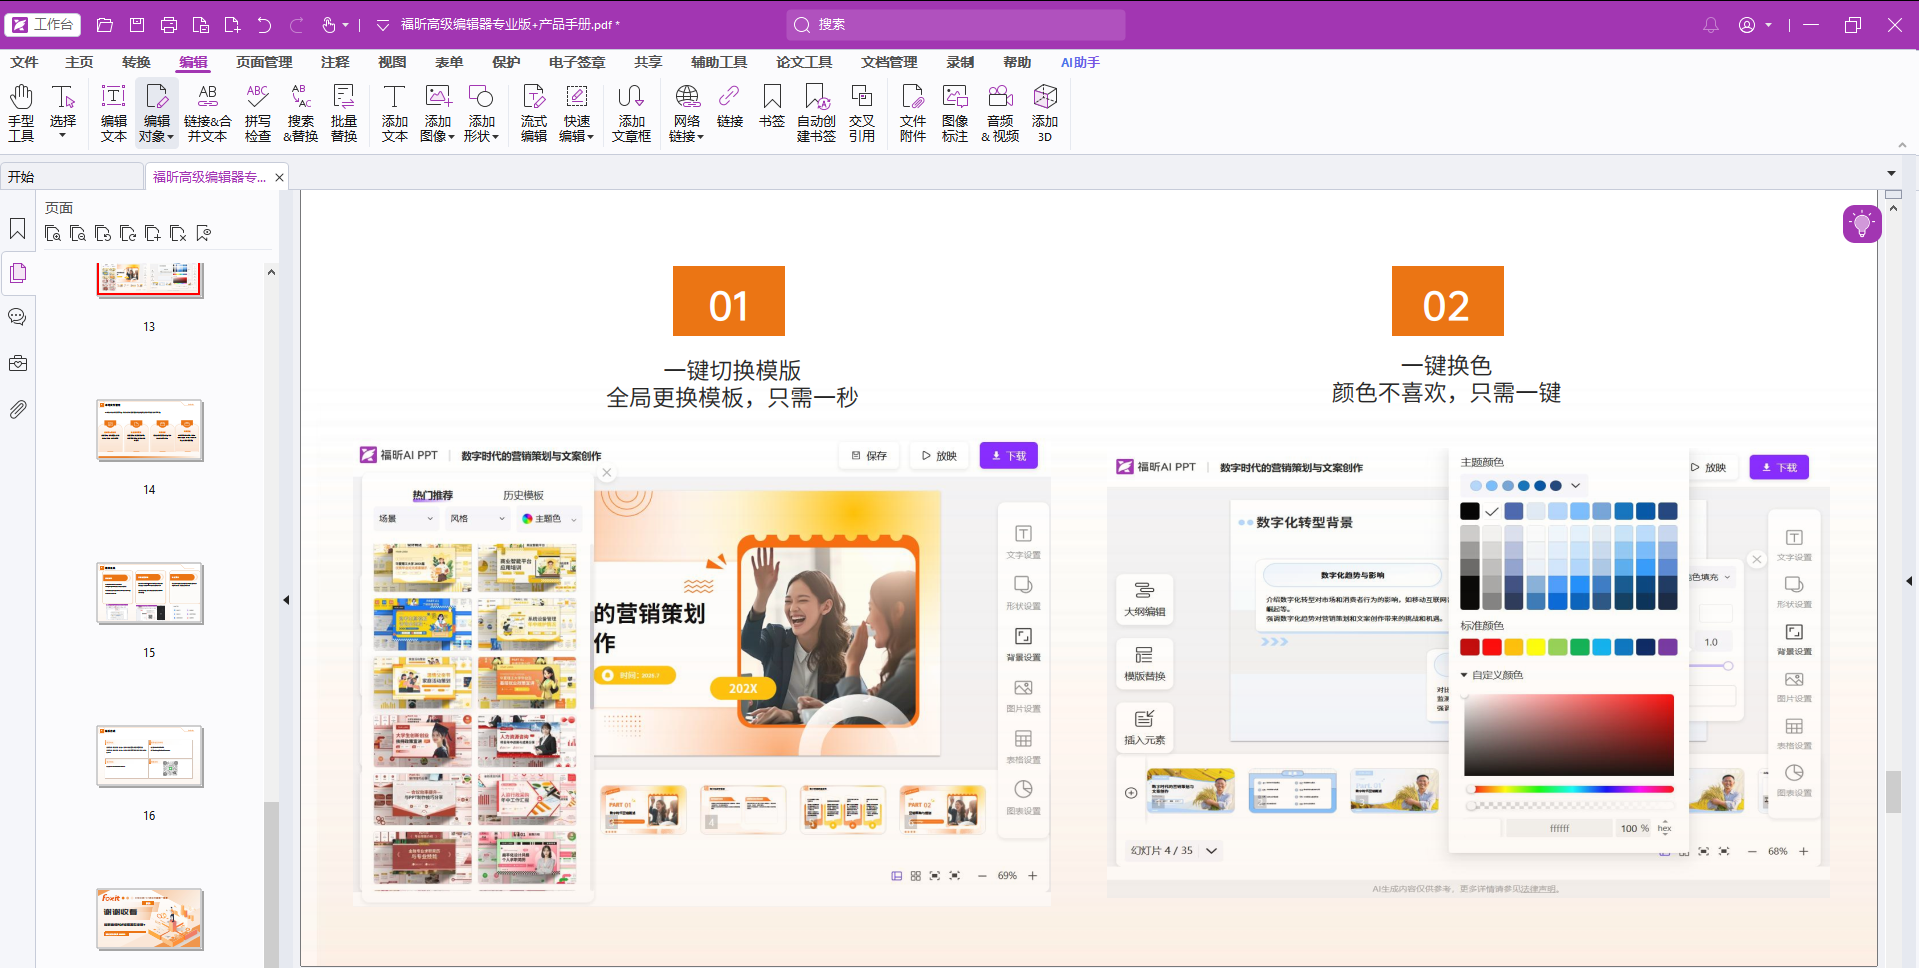Open Search & Replace (搜索&替换)

[x=301, y=113]
